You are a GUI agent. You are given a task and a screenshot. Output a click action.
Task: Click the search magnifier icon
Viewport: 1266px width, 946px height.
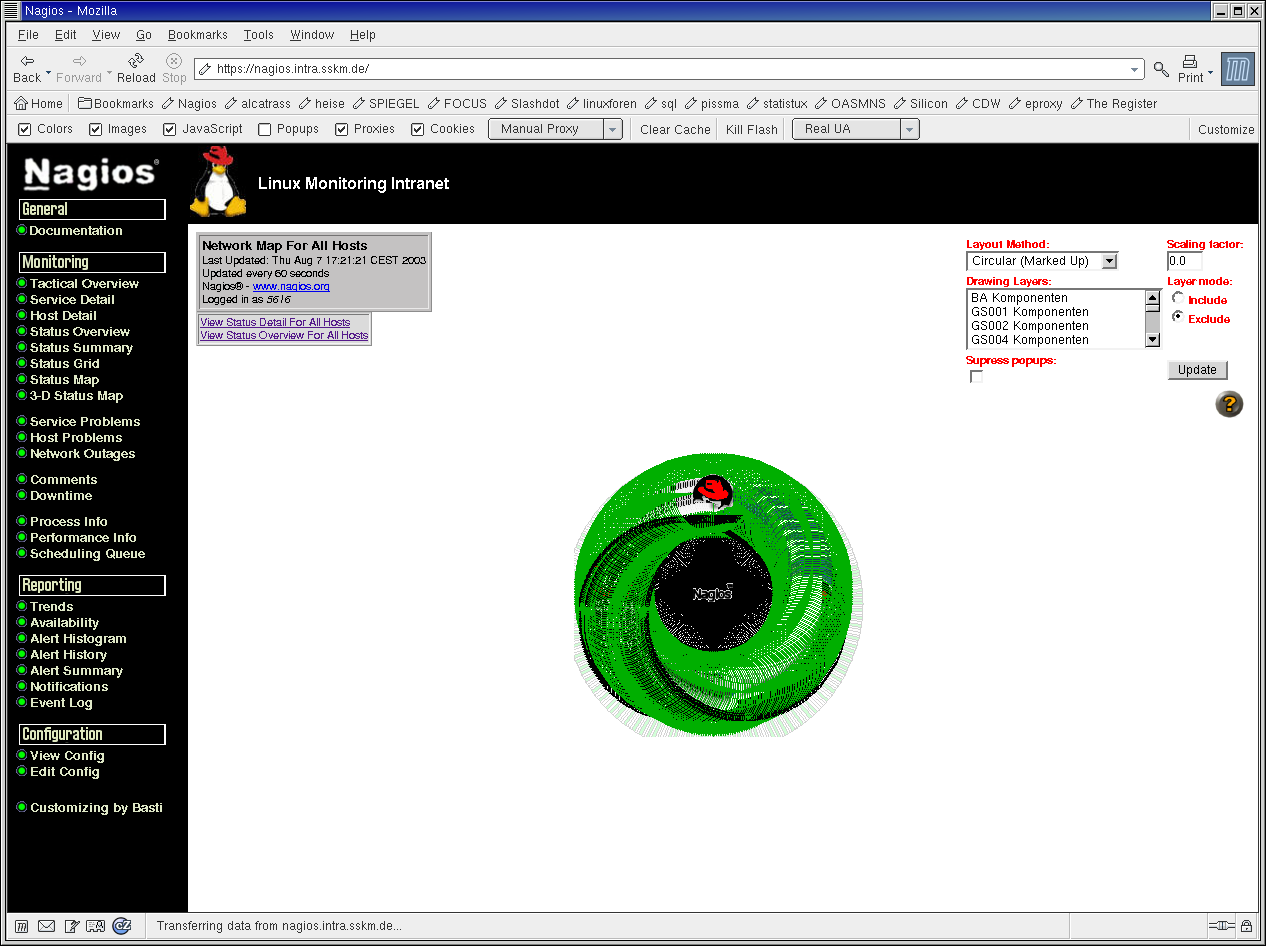(x=1161, y=69)
